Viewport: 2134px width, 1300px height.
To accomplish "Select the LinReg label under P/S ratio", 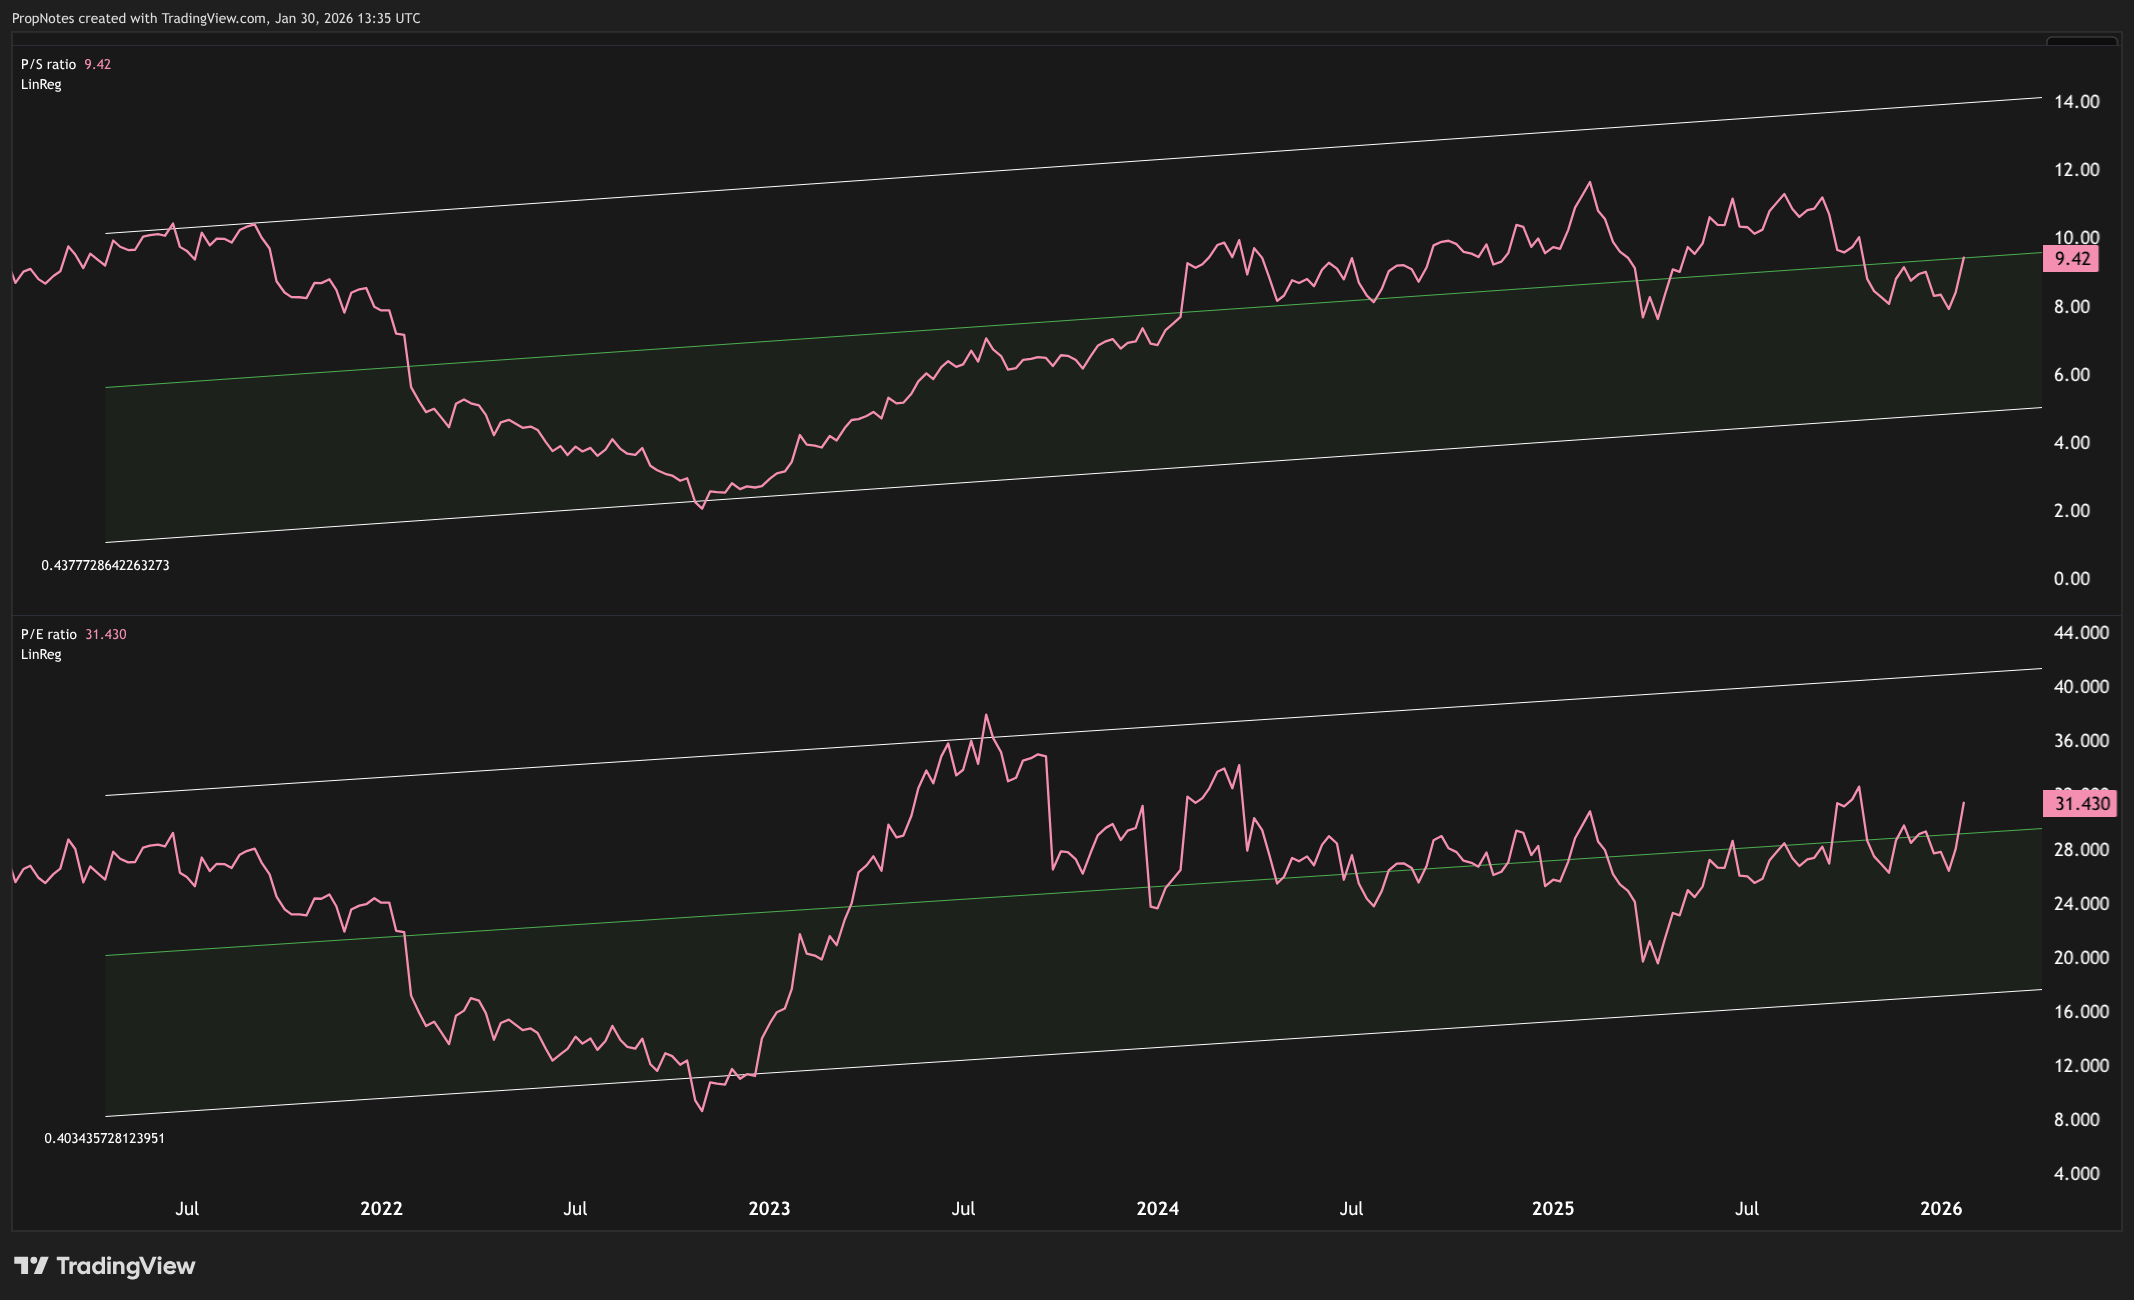I will pyautogui.click(x=41, y=84).
